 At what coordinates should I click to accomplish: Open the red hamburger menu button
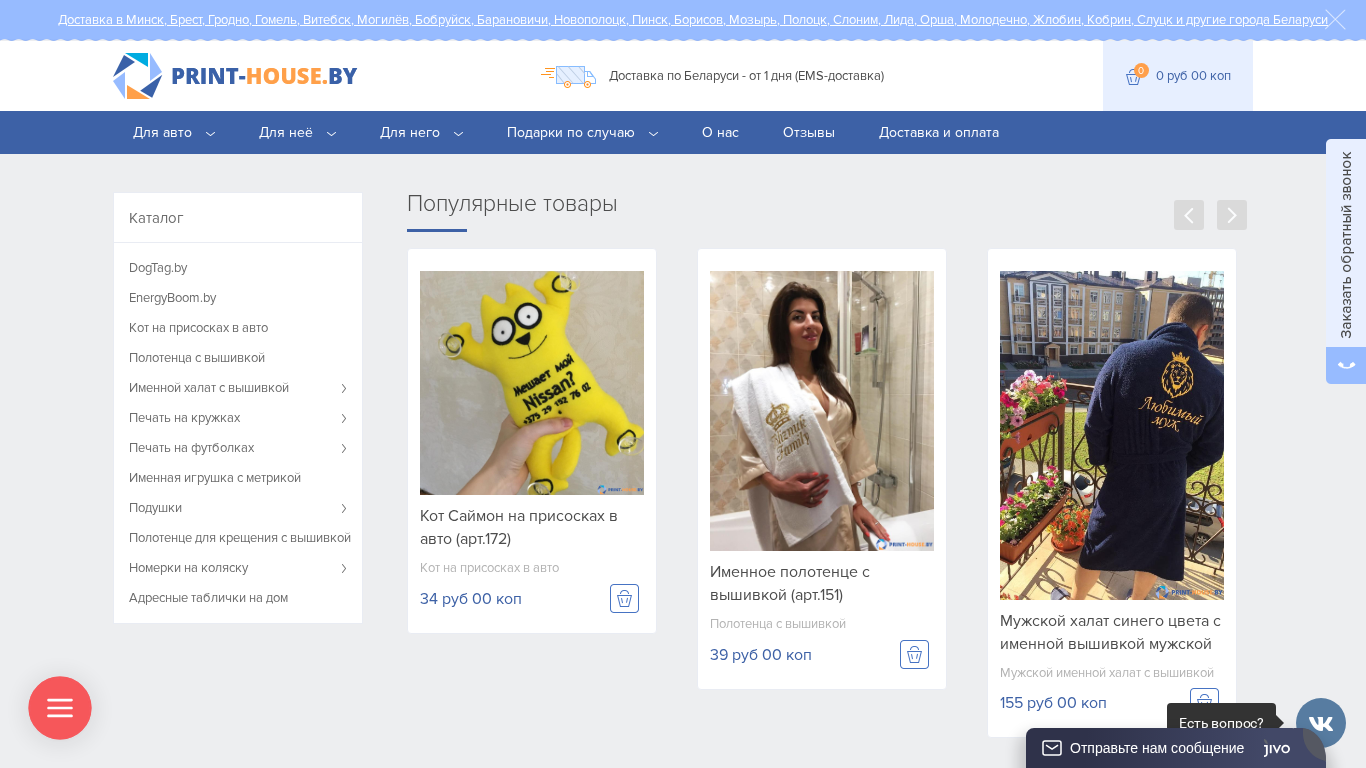pyautogui.click(x=60, y=708)
